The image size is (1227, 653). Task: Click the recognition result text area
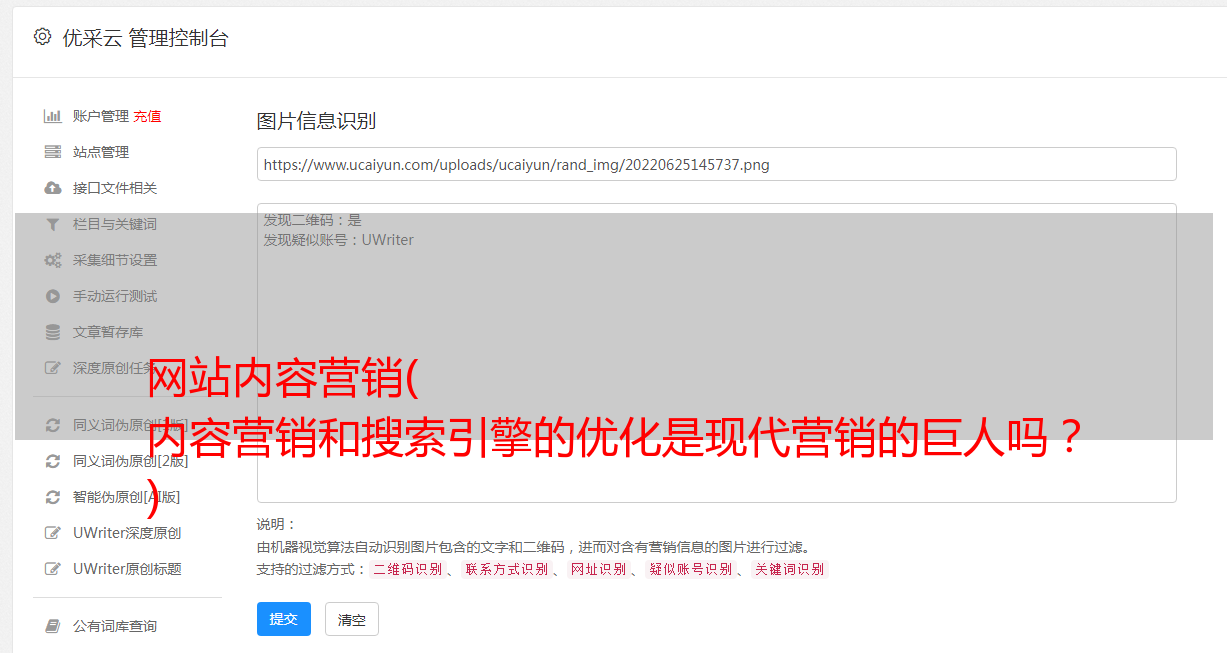pyautogui.click(x=716, y=352)
